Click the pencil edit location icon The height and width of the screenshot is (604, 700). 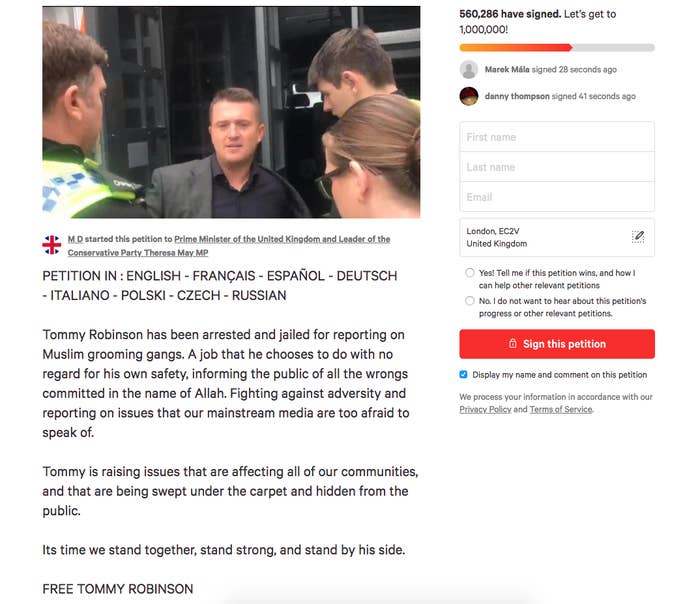pyautogui.click(x=638, y=236)
